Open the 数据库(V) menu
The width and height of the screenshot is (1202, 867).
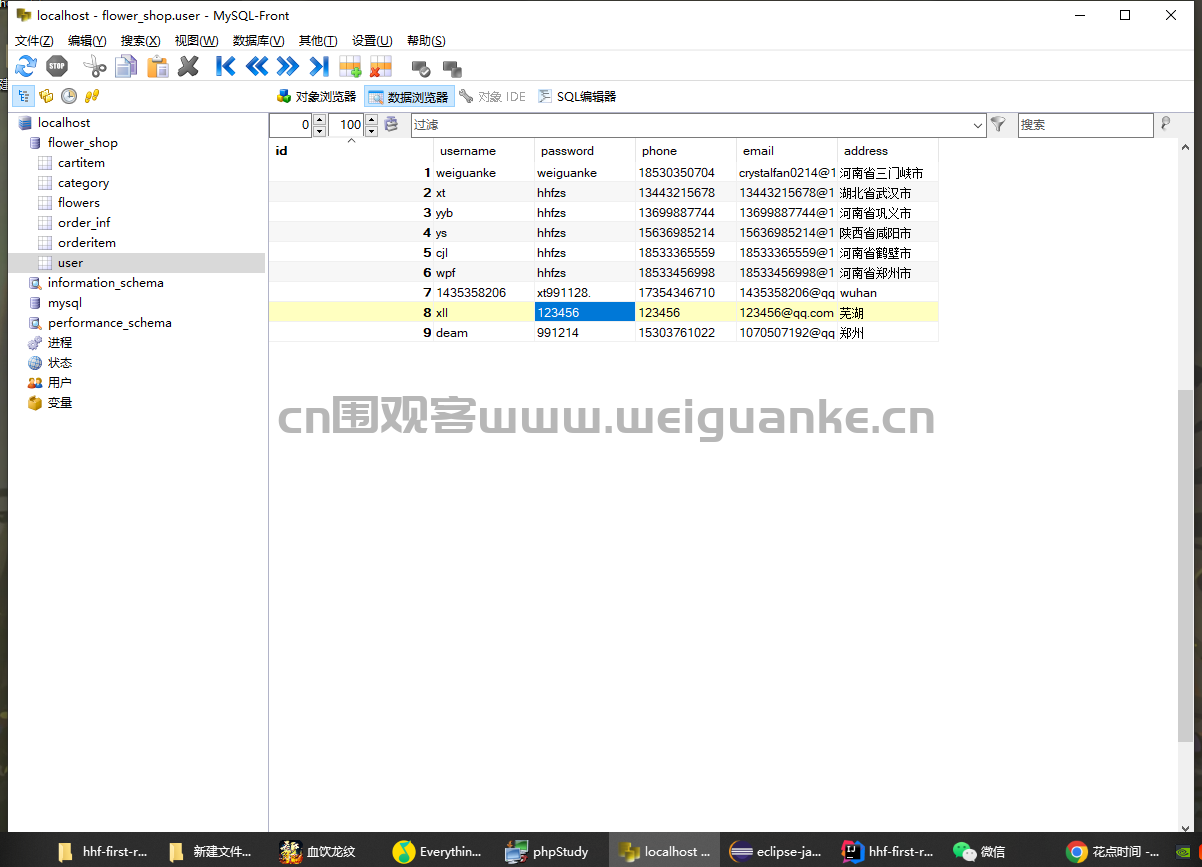click(x=258, y=40)
